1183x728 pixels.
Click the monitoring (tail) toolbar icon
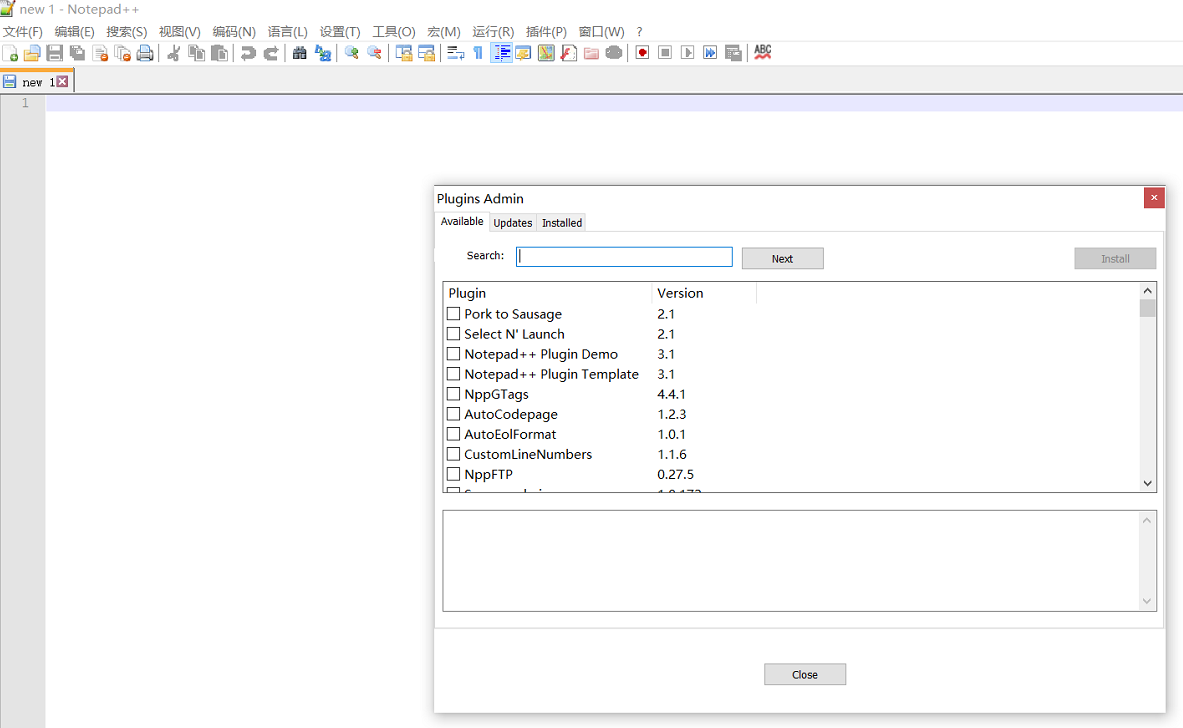[x=614, y=53]
